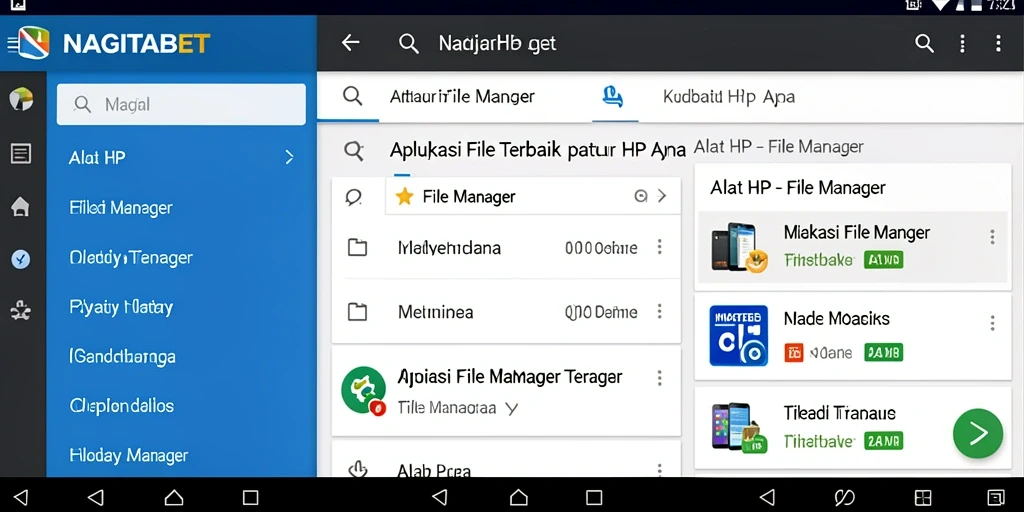The image size is (1024, 512).
Task: Tap the slashed circle navigation icon
Action: [846, 498]
